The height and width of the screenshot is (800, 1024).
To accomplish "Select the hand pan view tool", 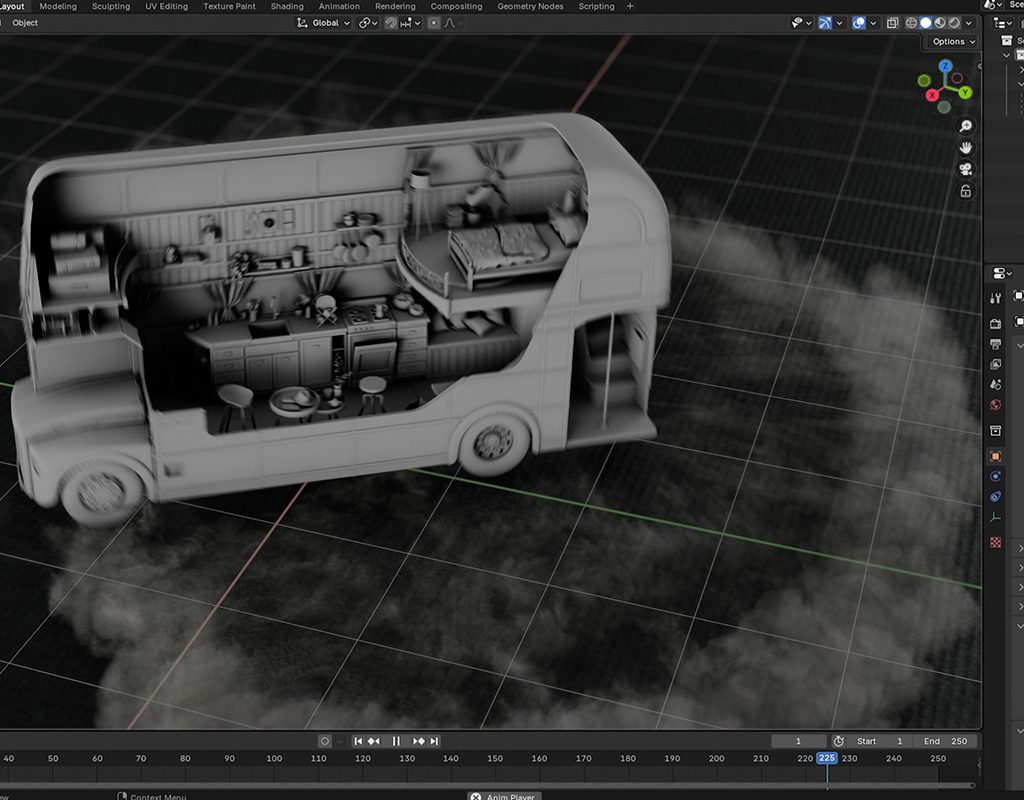I will coord(966,148).
